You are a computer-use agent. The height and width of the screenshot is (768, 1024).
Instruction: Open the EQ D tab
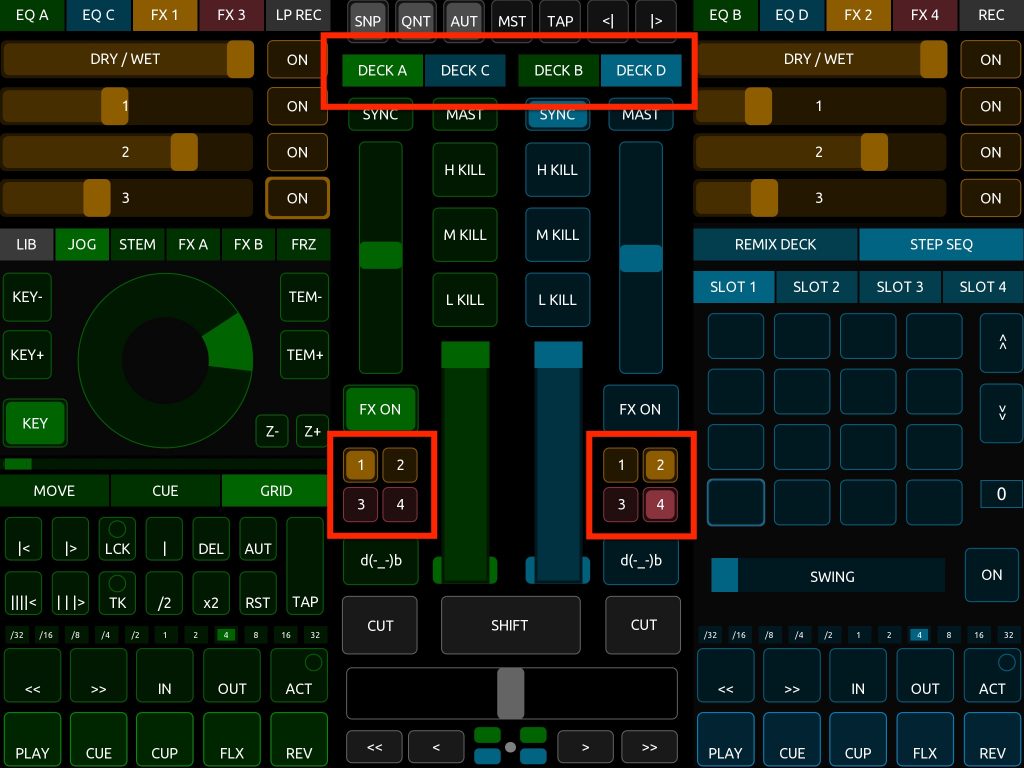[792, 15]
